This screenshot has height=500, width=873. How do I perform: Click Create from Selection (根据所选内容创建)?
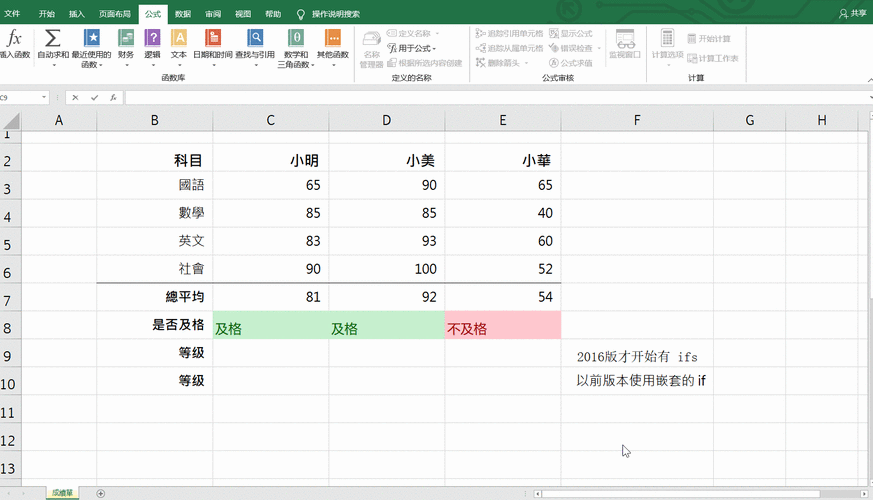[425, 63]
